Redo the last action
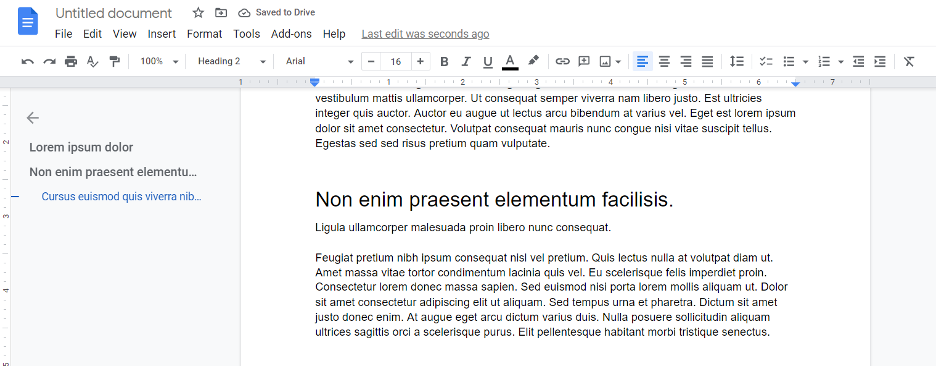The width and height of the screenshot is (936, 366). point(50,61)
